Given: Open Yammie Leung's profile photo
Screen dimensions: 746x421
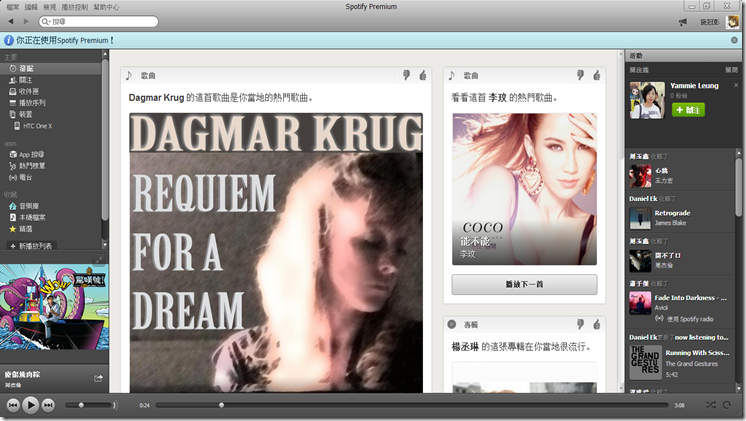Looking at the screenshot, I should coord(647,100).
